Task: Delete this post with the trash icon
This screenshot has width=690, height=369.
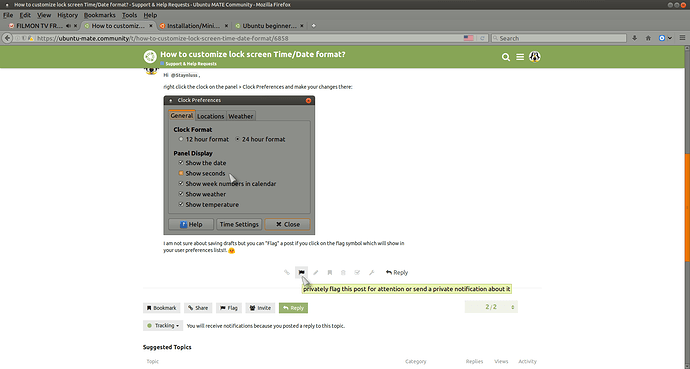Action: (x=343, y=273)
